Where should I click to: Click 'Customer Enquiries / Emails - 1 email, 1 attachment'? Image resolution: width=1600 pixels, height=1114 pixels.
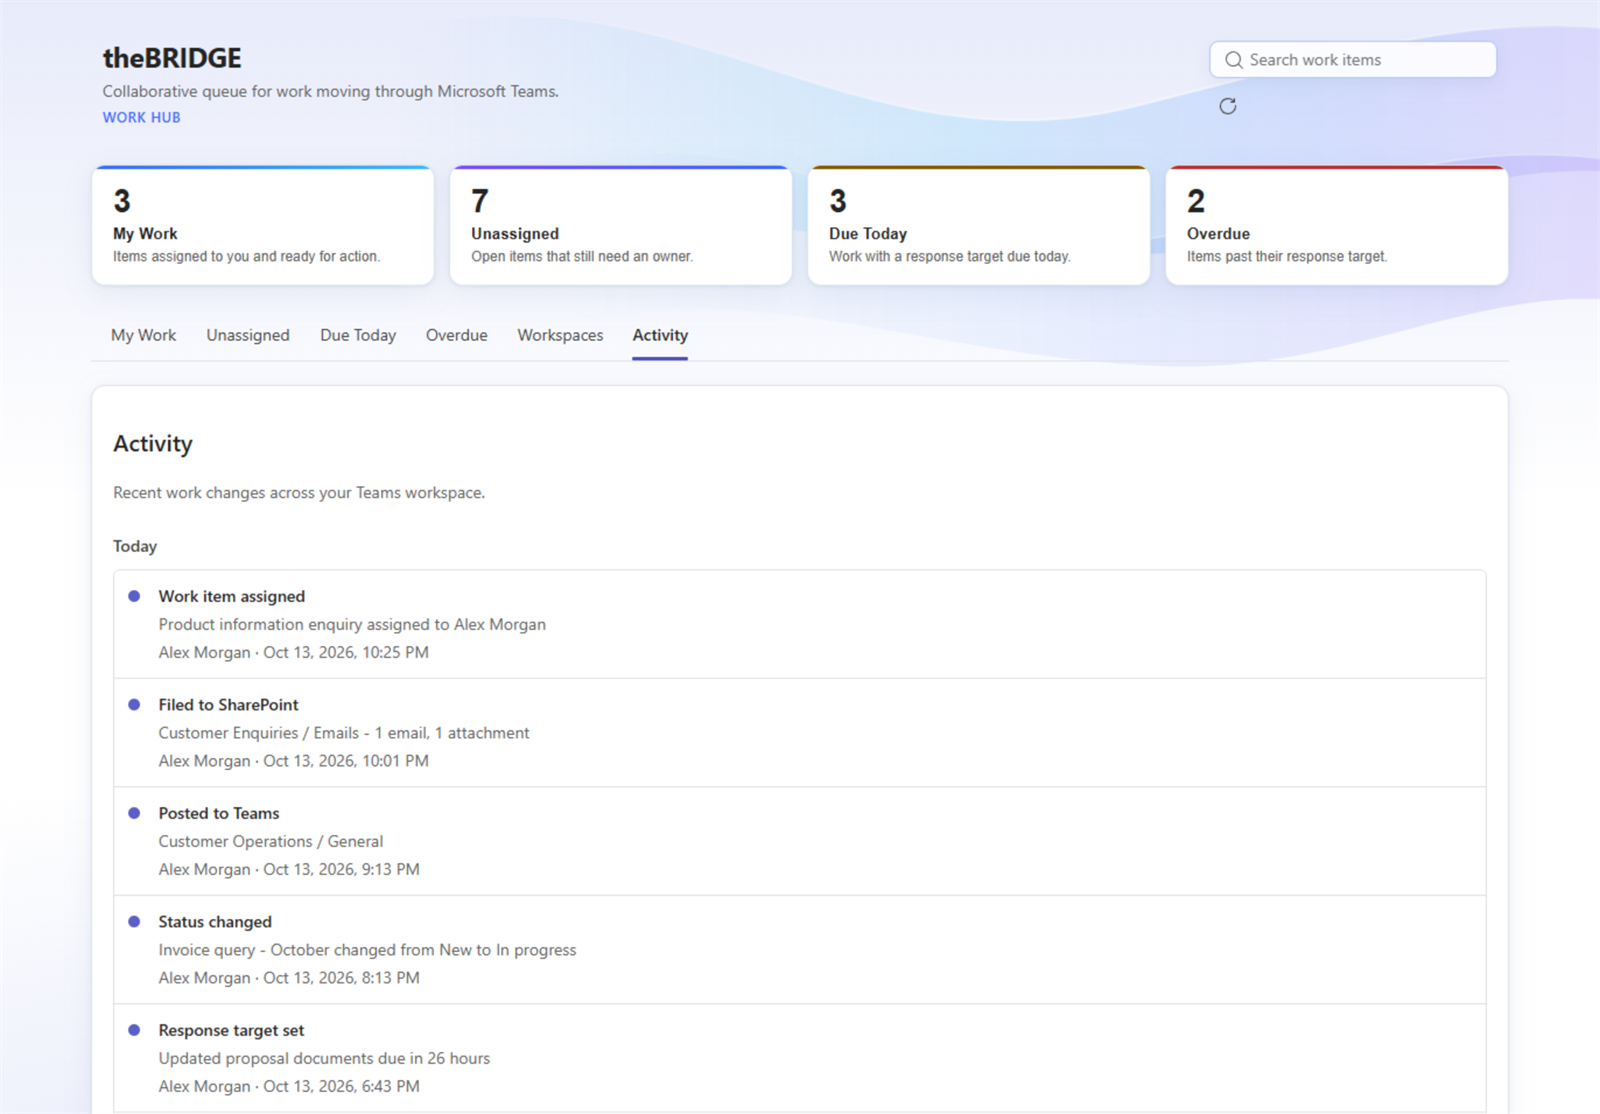(x=344, y=733)
